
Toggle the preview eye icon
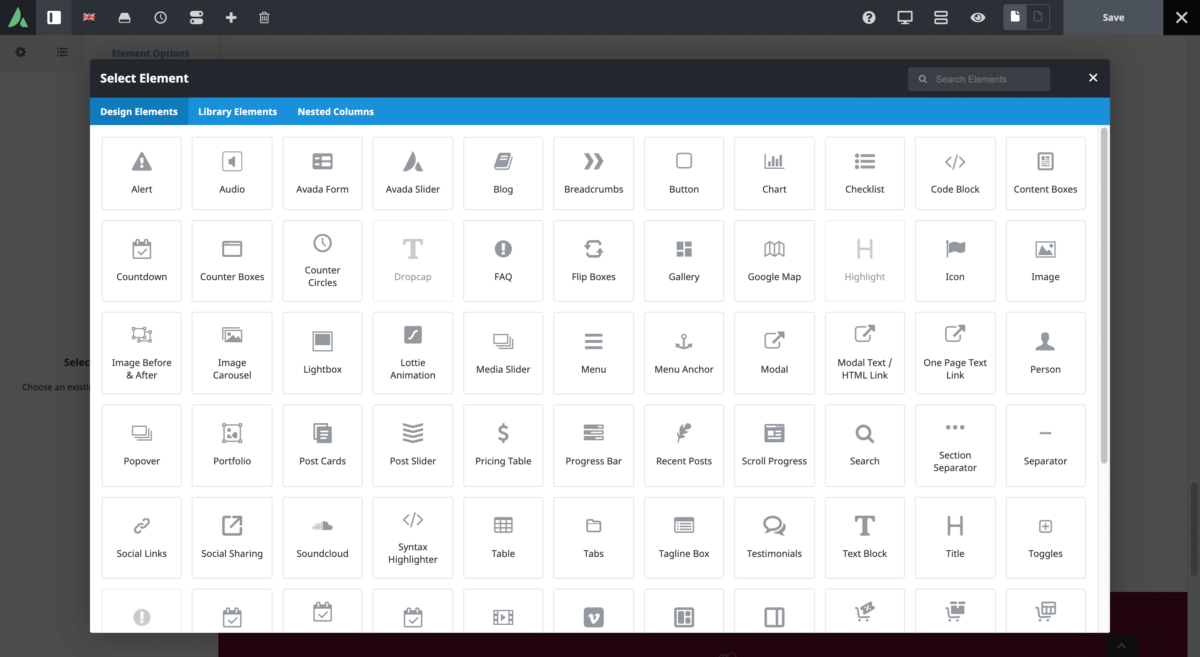(977, 17)
